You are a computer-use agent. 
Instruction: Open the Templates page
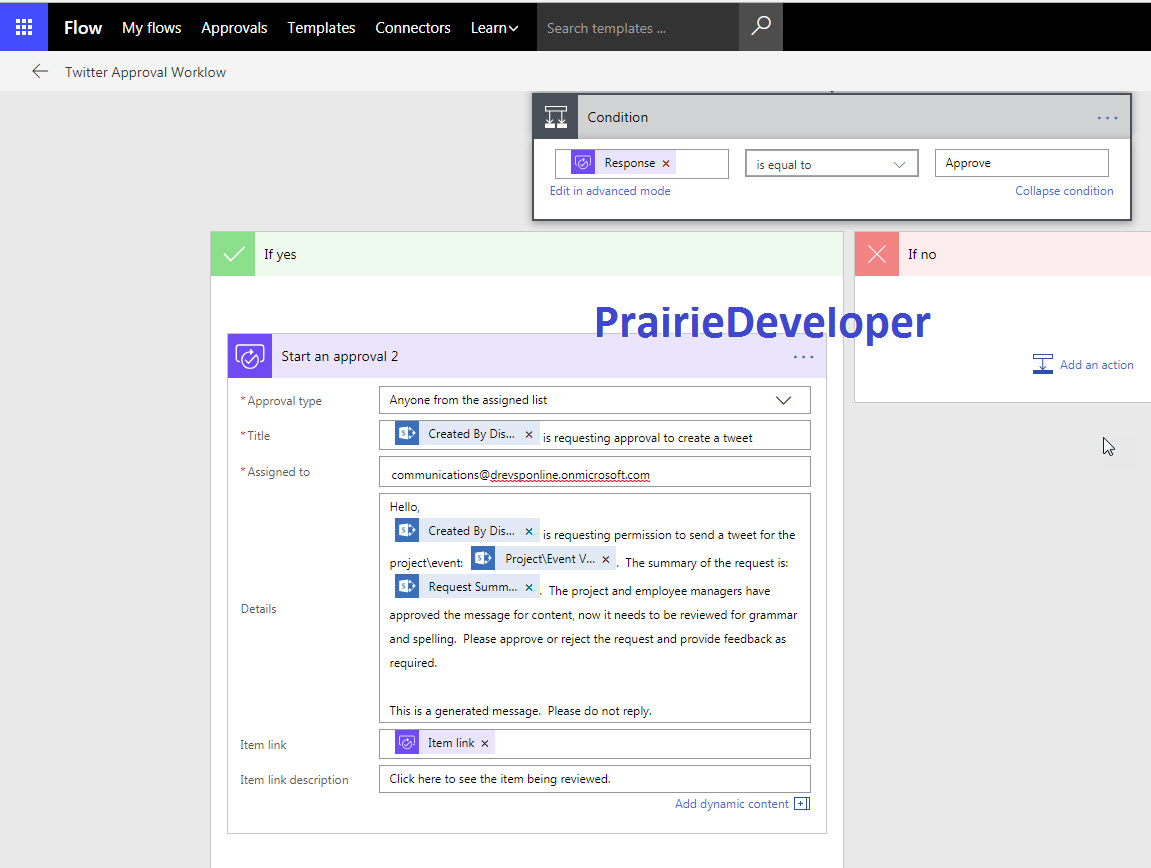[321, 28]
